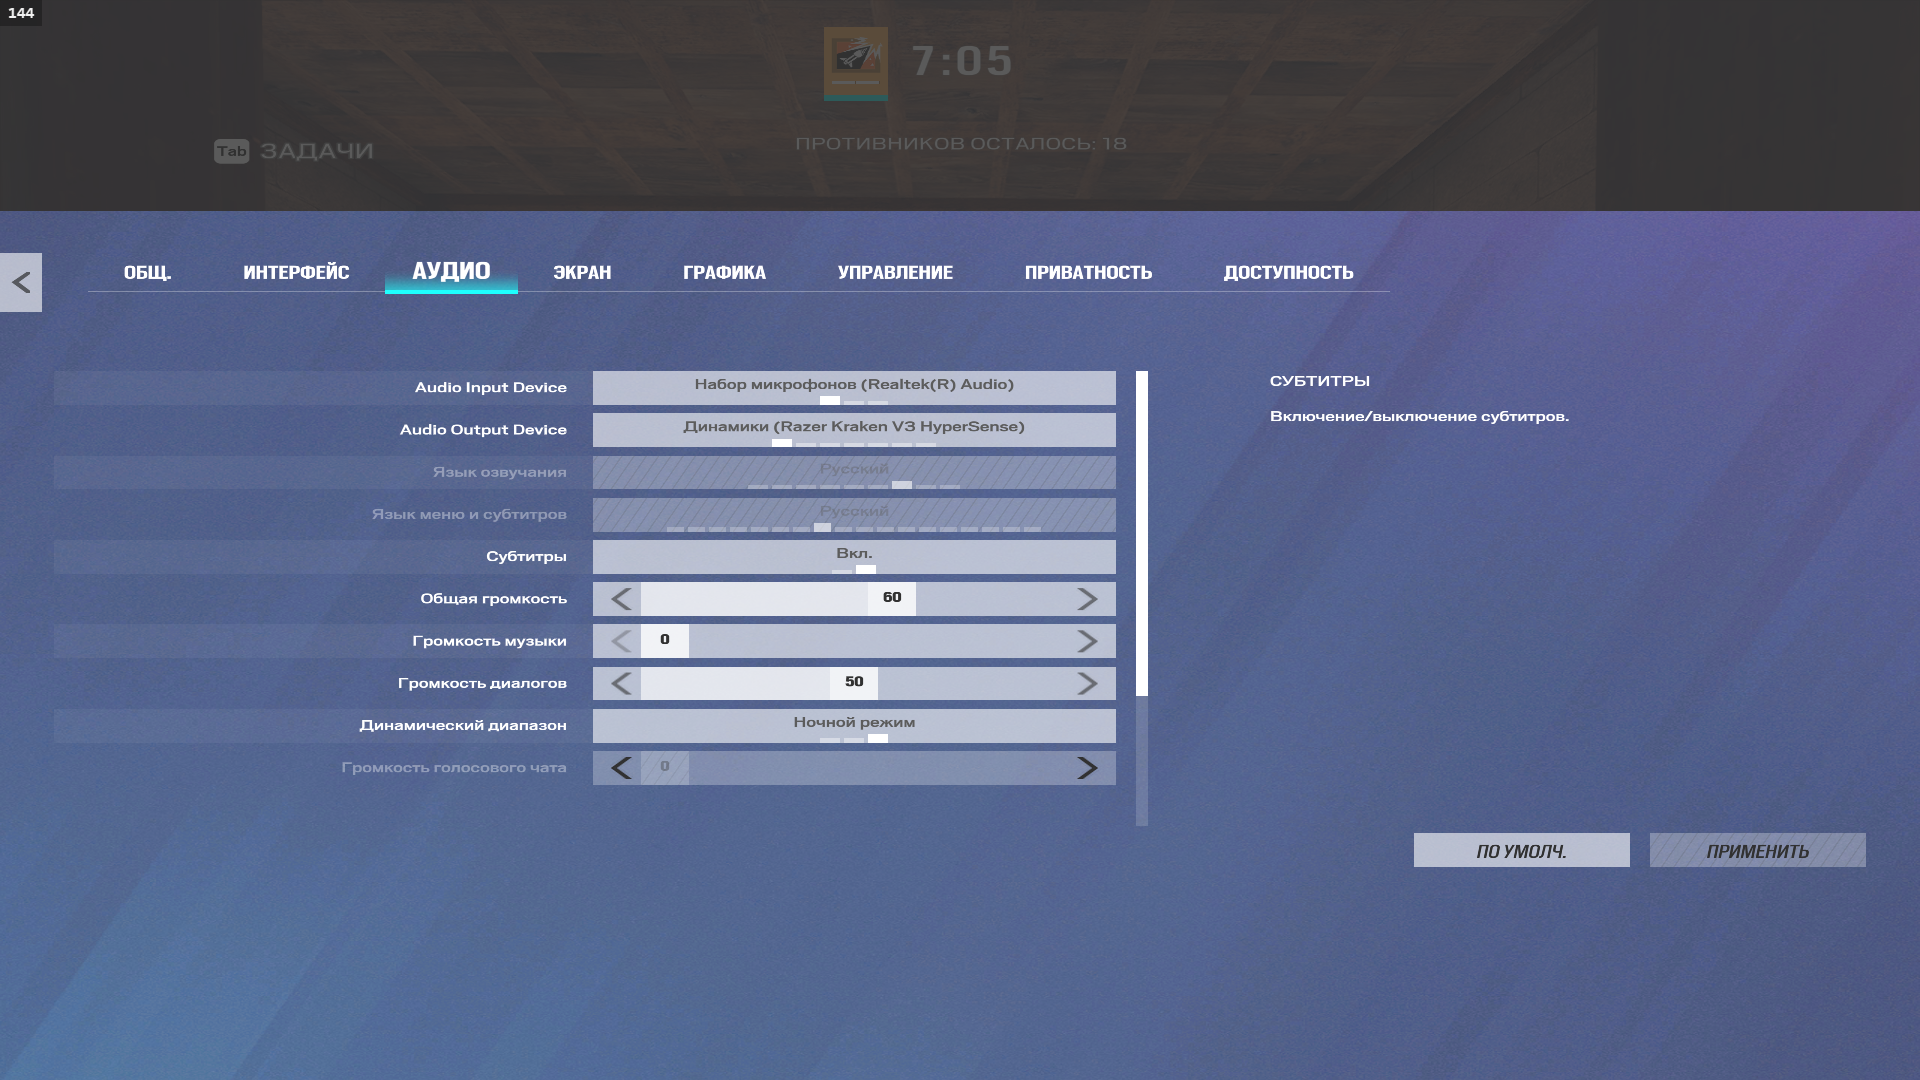Toggle Динамический диапазон Ночной режим option
This screenshot has width=1920, height=1080.
tap(854, 726)
